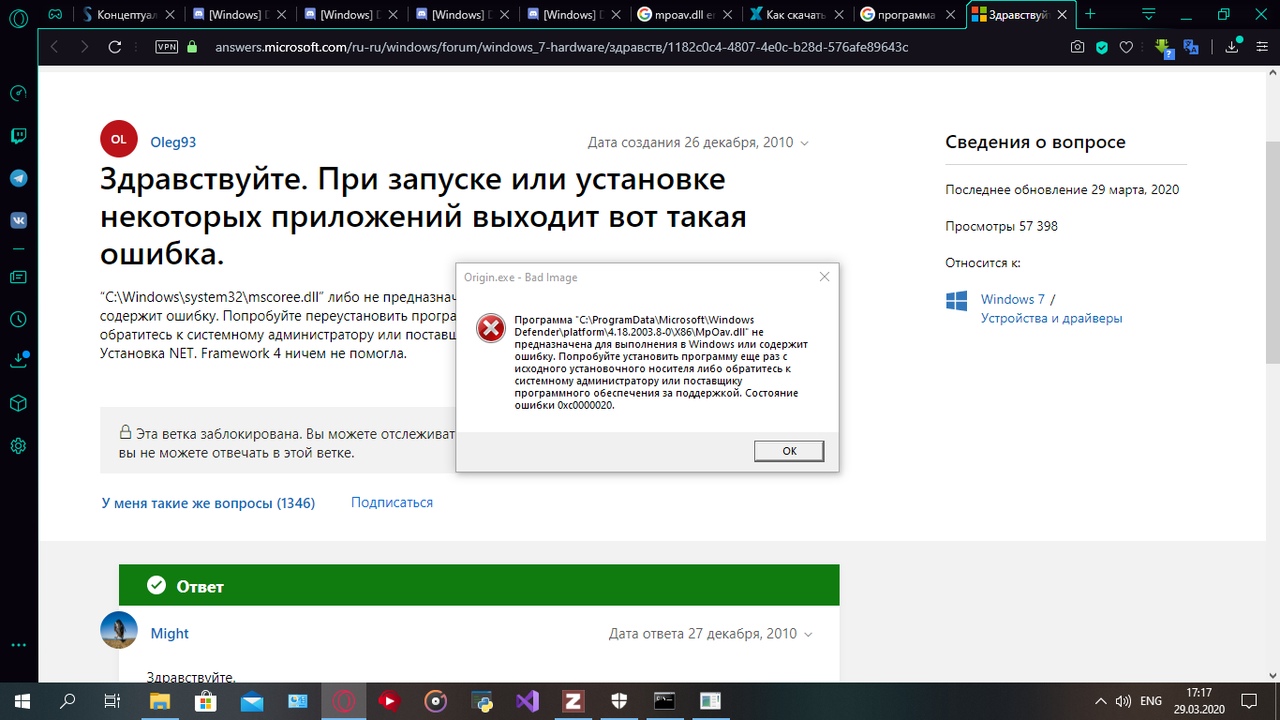Switch ENG input language
Image resolution: width=1280 pixels, height=720 pixels.
click(1151, 701)
